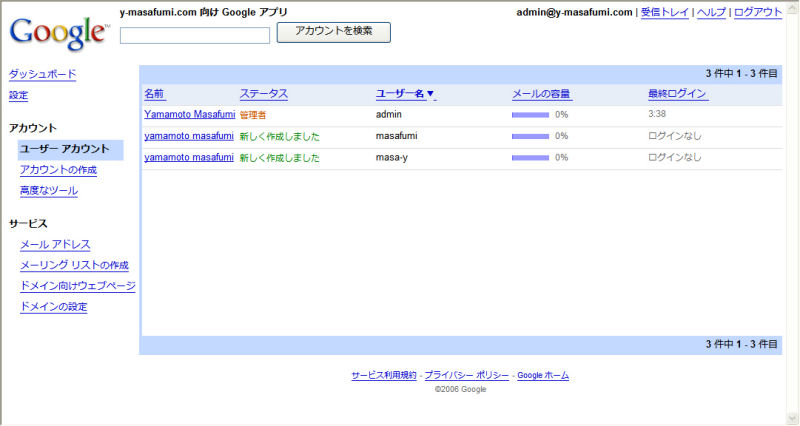Click mail quota bar in admin row
This screenshot has width=800, height=426.
(x=531, y=115)
